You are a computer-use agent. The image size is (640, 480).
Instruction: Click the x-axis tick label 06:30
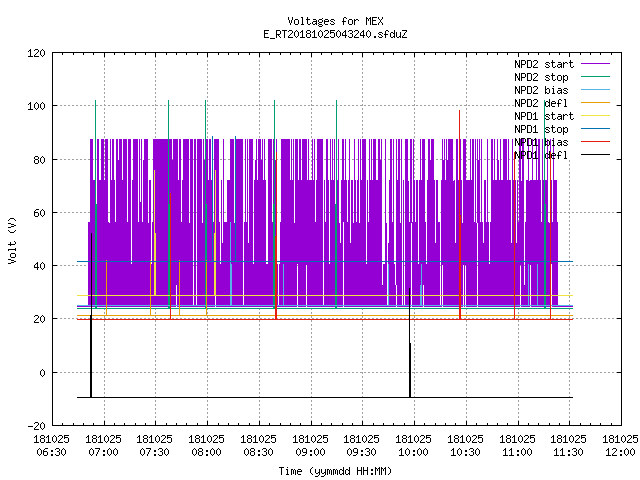[x=51, y=452]
